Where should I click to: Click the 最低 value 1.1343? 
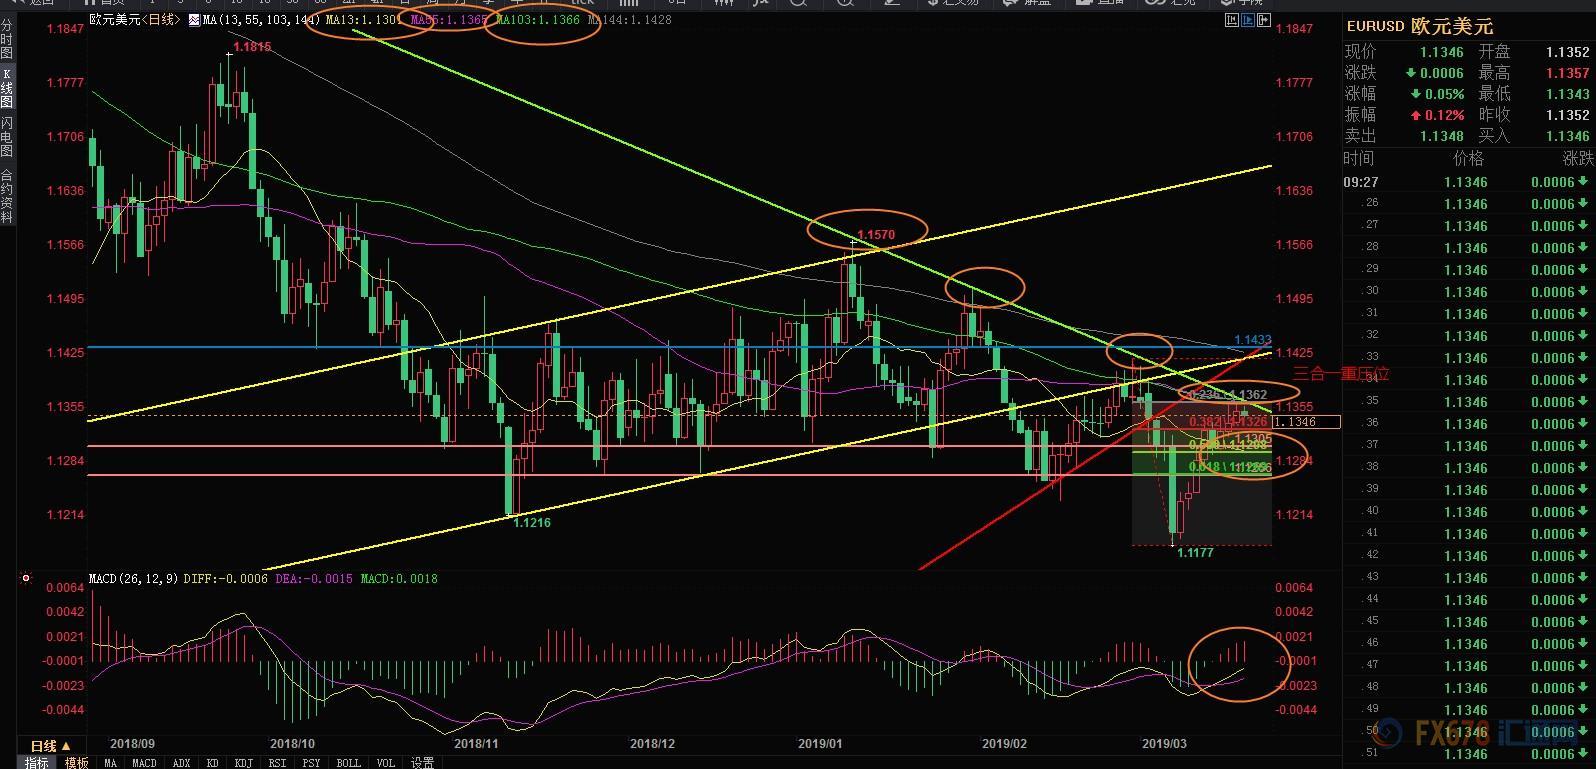[1567, 94]
